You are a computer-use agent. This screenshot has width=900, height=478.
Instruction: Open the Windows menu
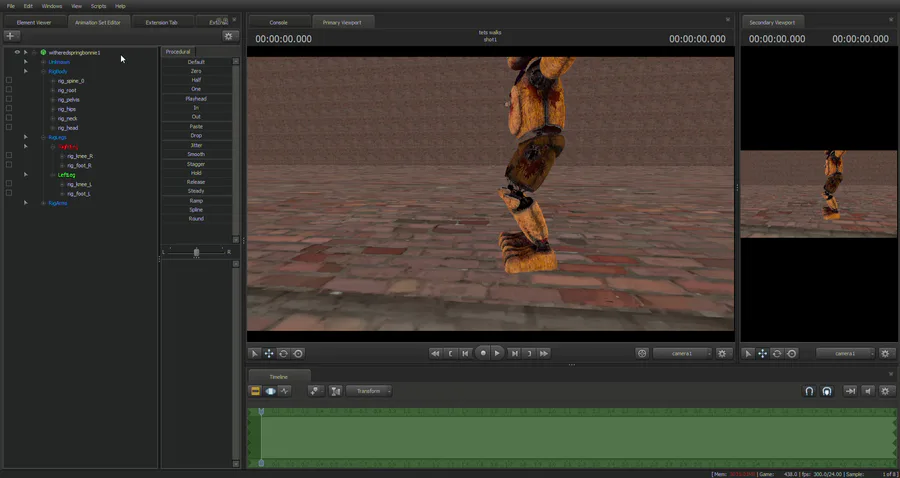[52, 6]
